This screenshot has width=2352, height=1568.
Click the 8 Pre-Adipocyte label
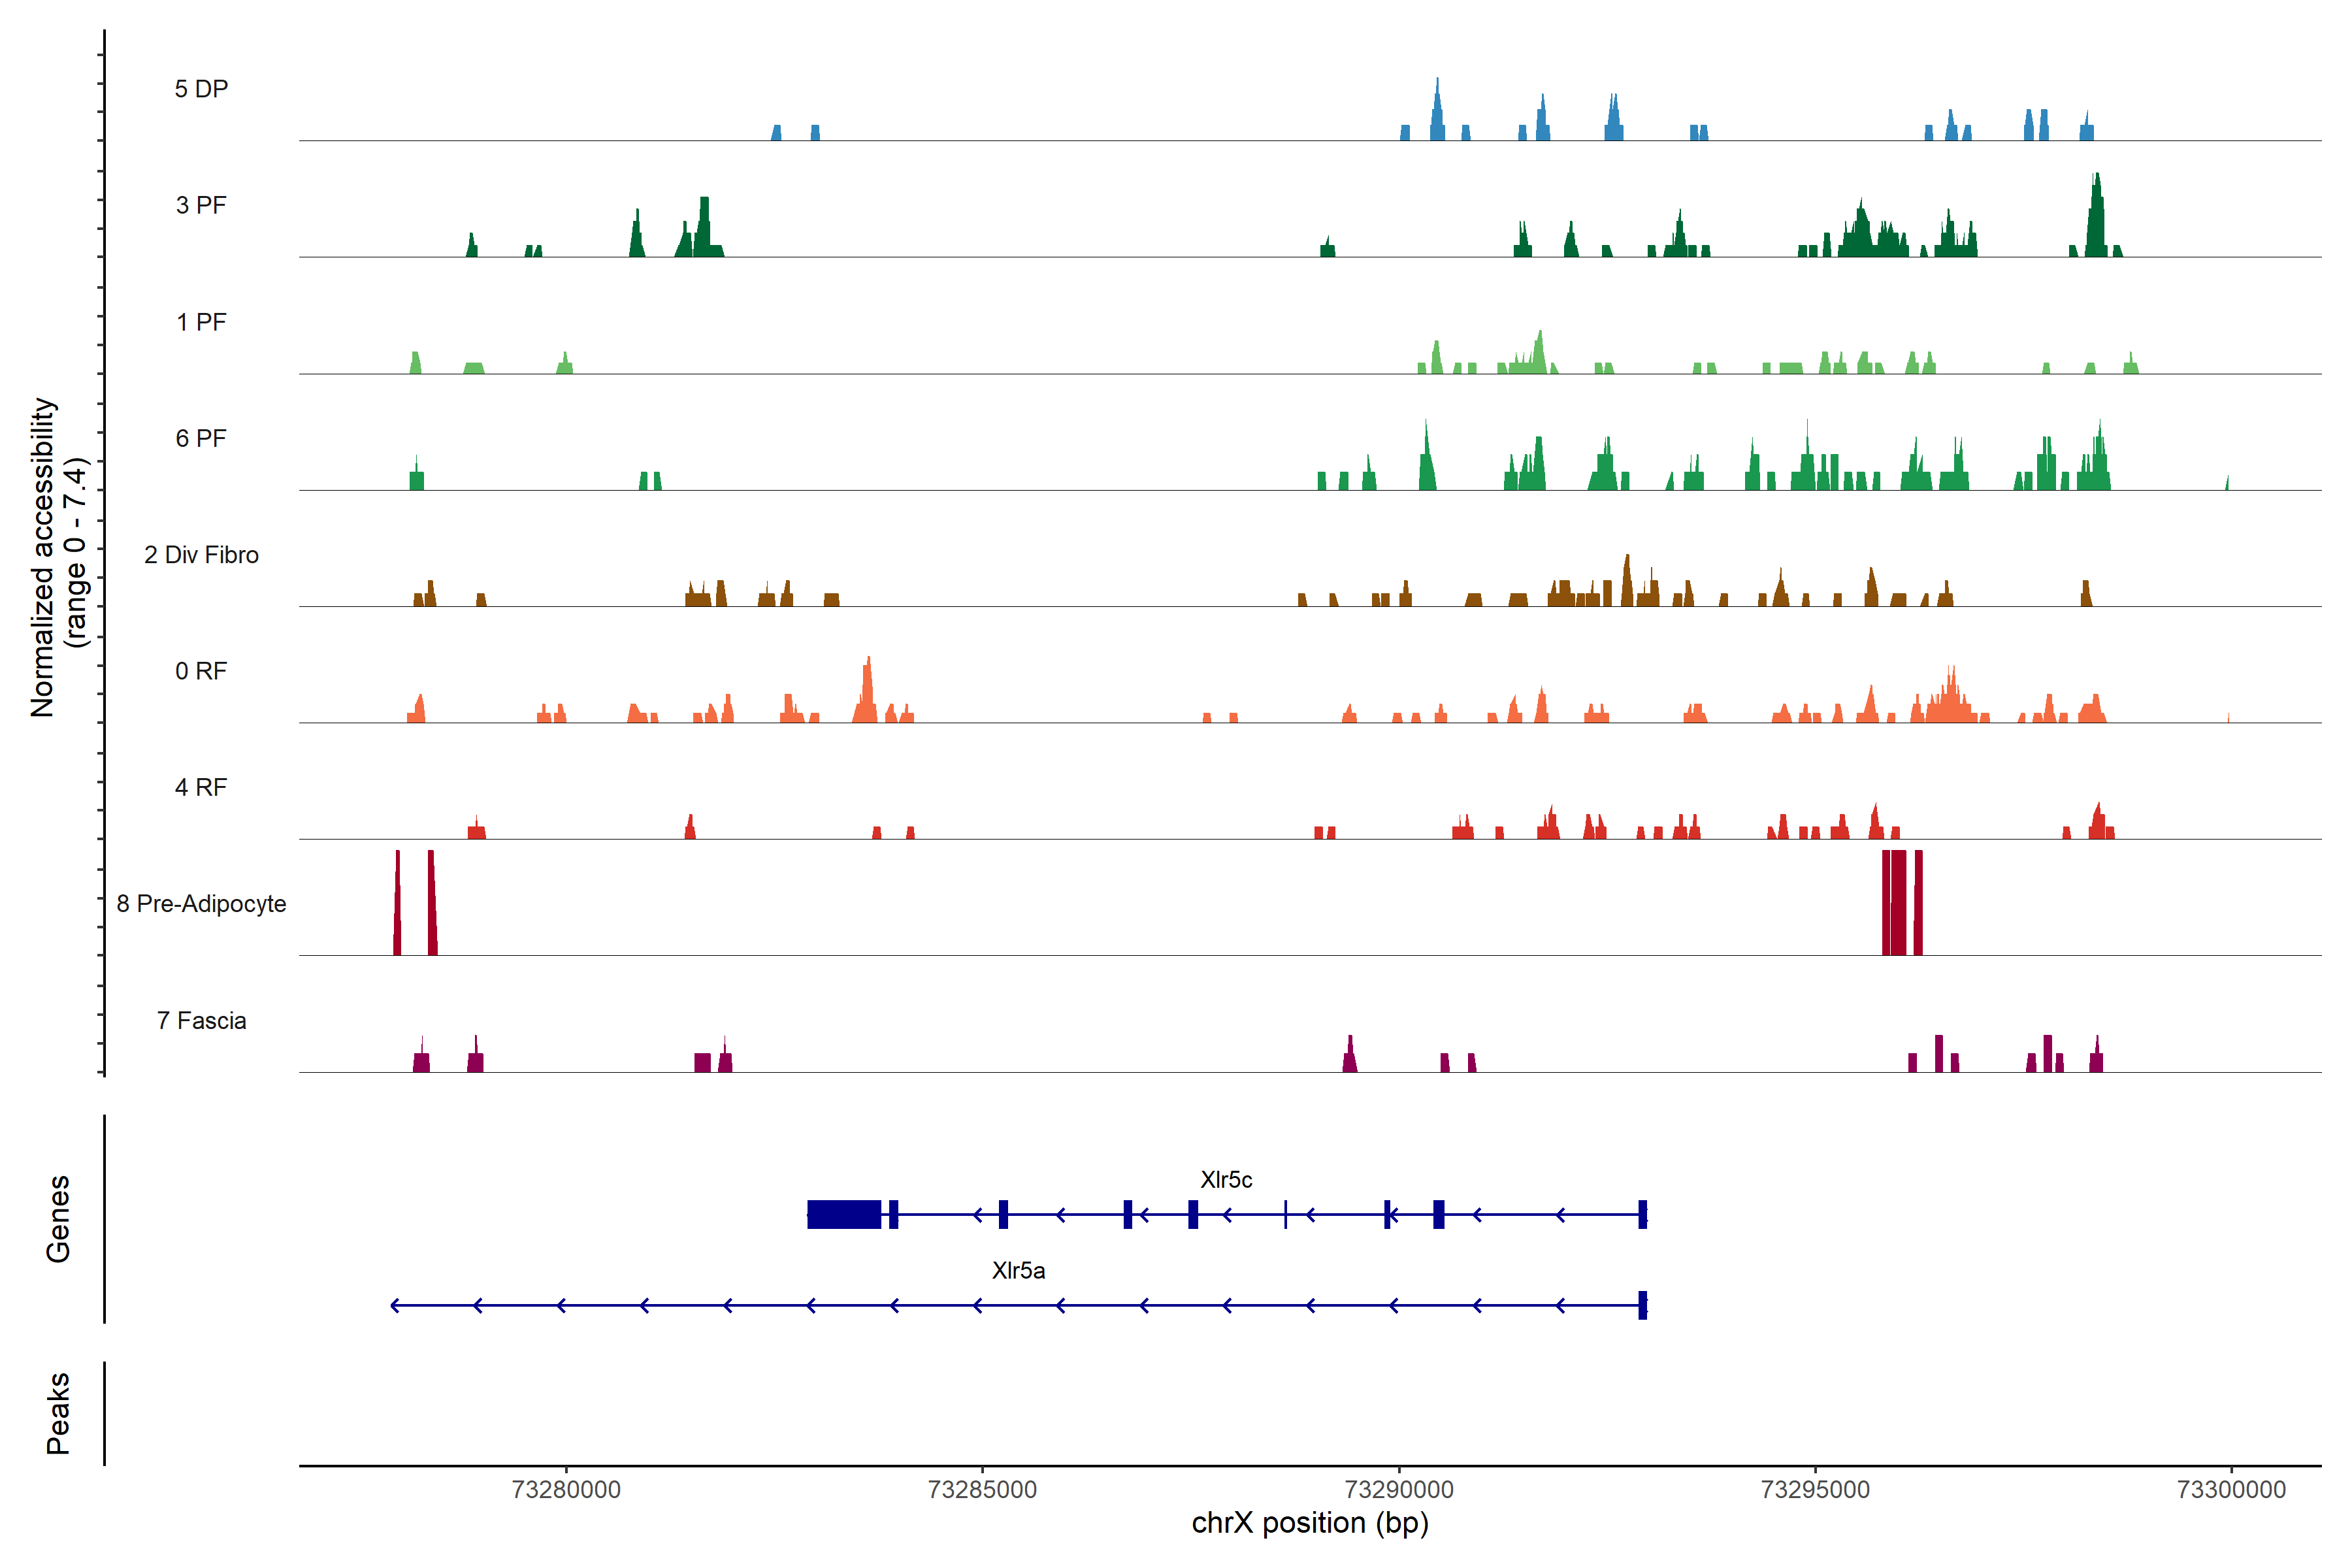coord(201,904)
